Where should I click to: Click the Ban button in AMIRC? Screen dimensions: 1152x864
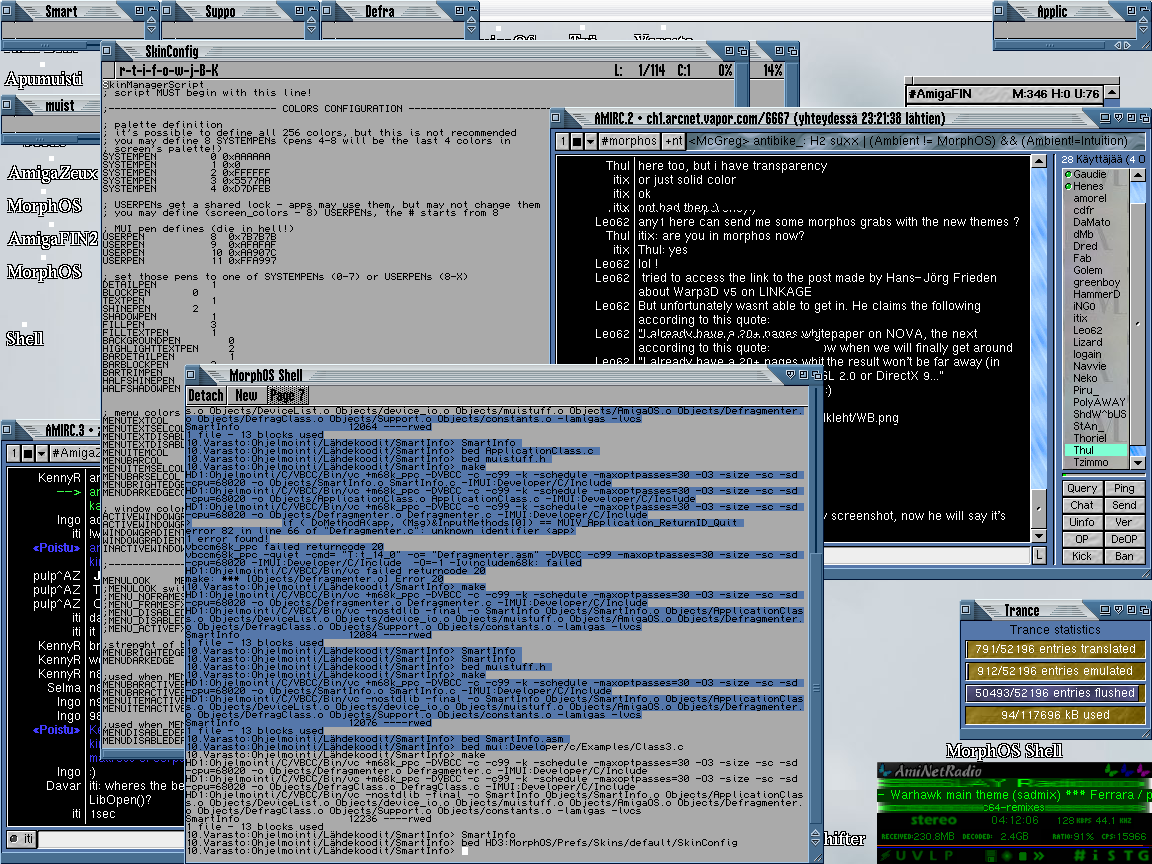1123,556
